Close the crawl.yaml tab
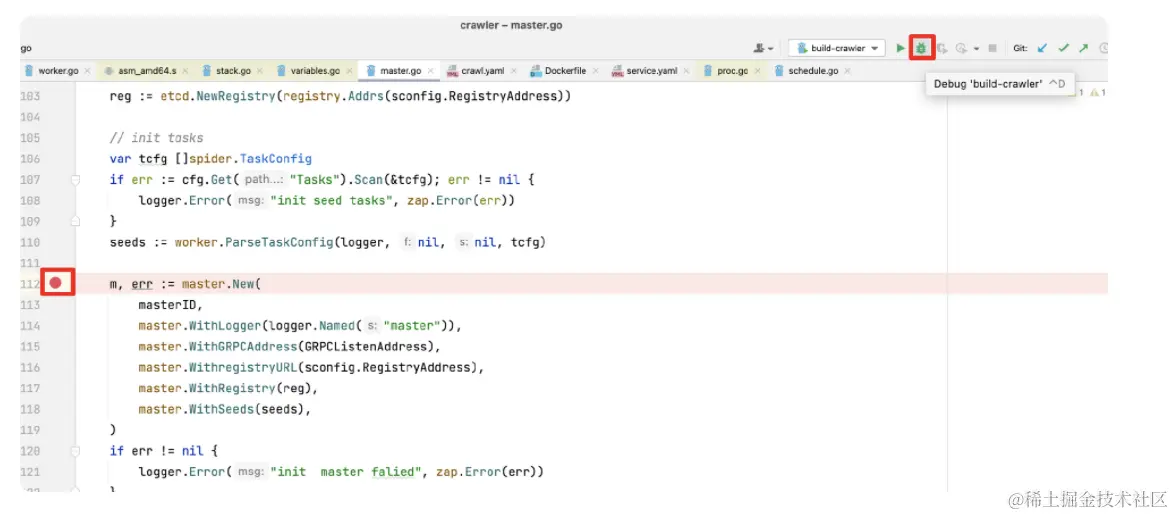The image size is (1174, 516). (514, 71)
